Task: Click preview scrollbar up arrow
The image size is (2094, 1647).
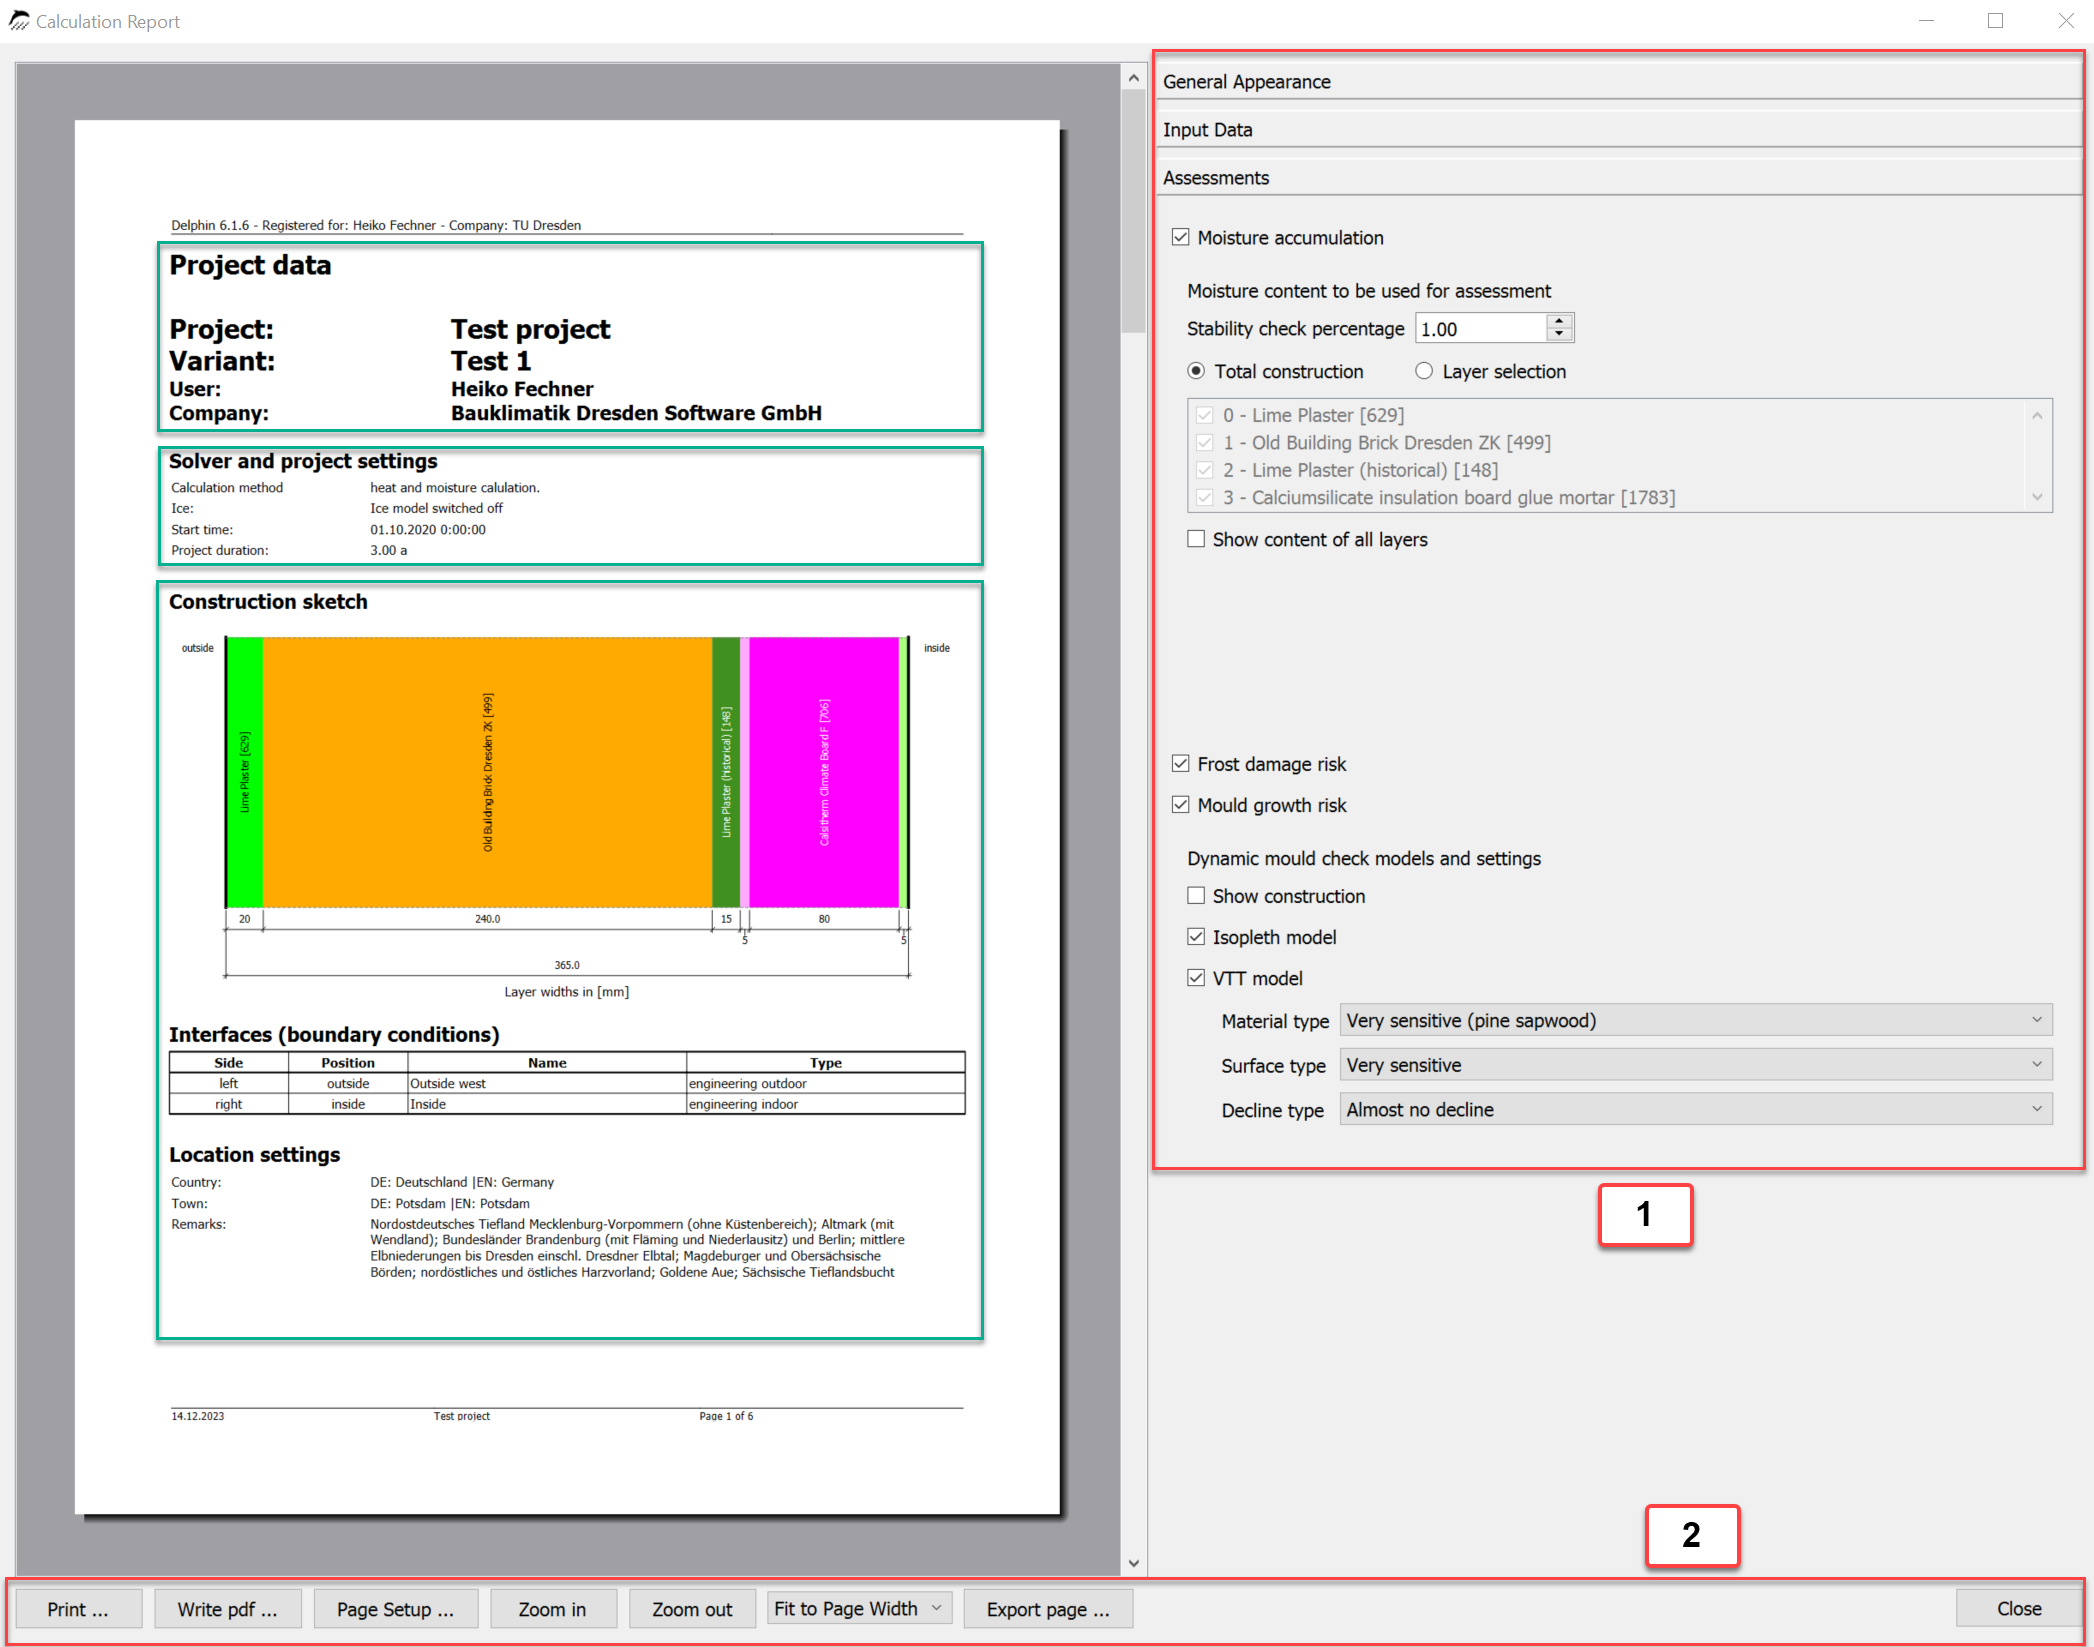Action: pos(1133,77)
